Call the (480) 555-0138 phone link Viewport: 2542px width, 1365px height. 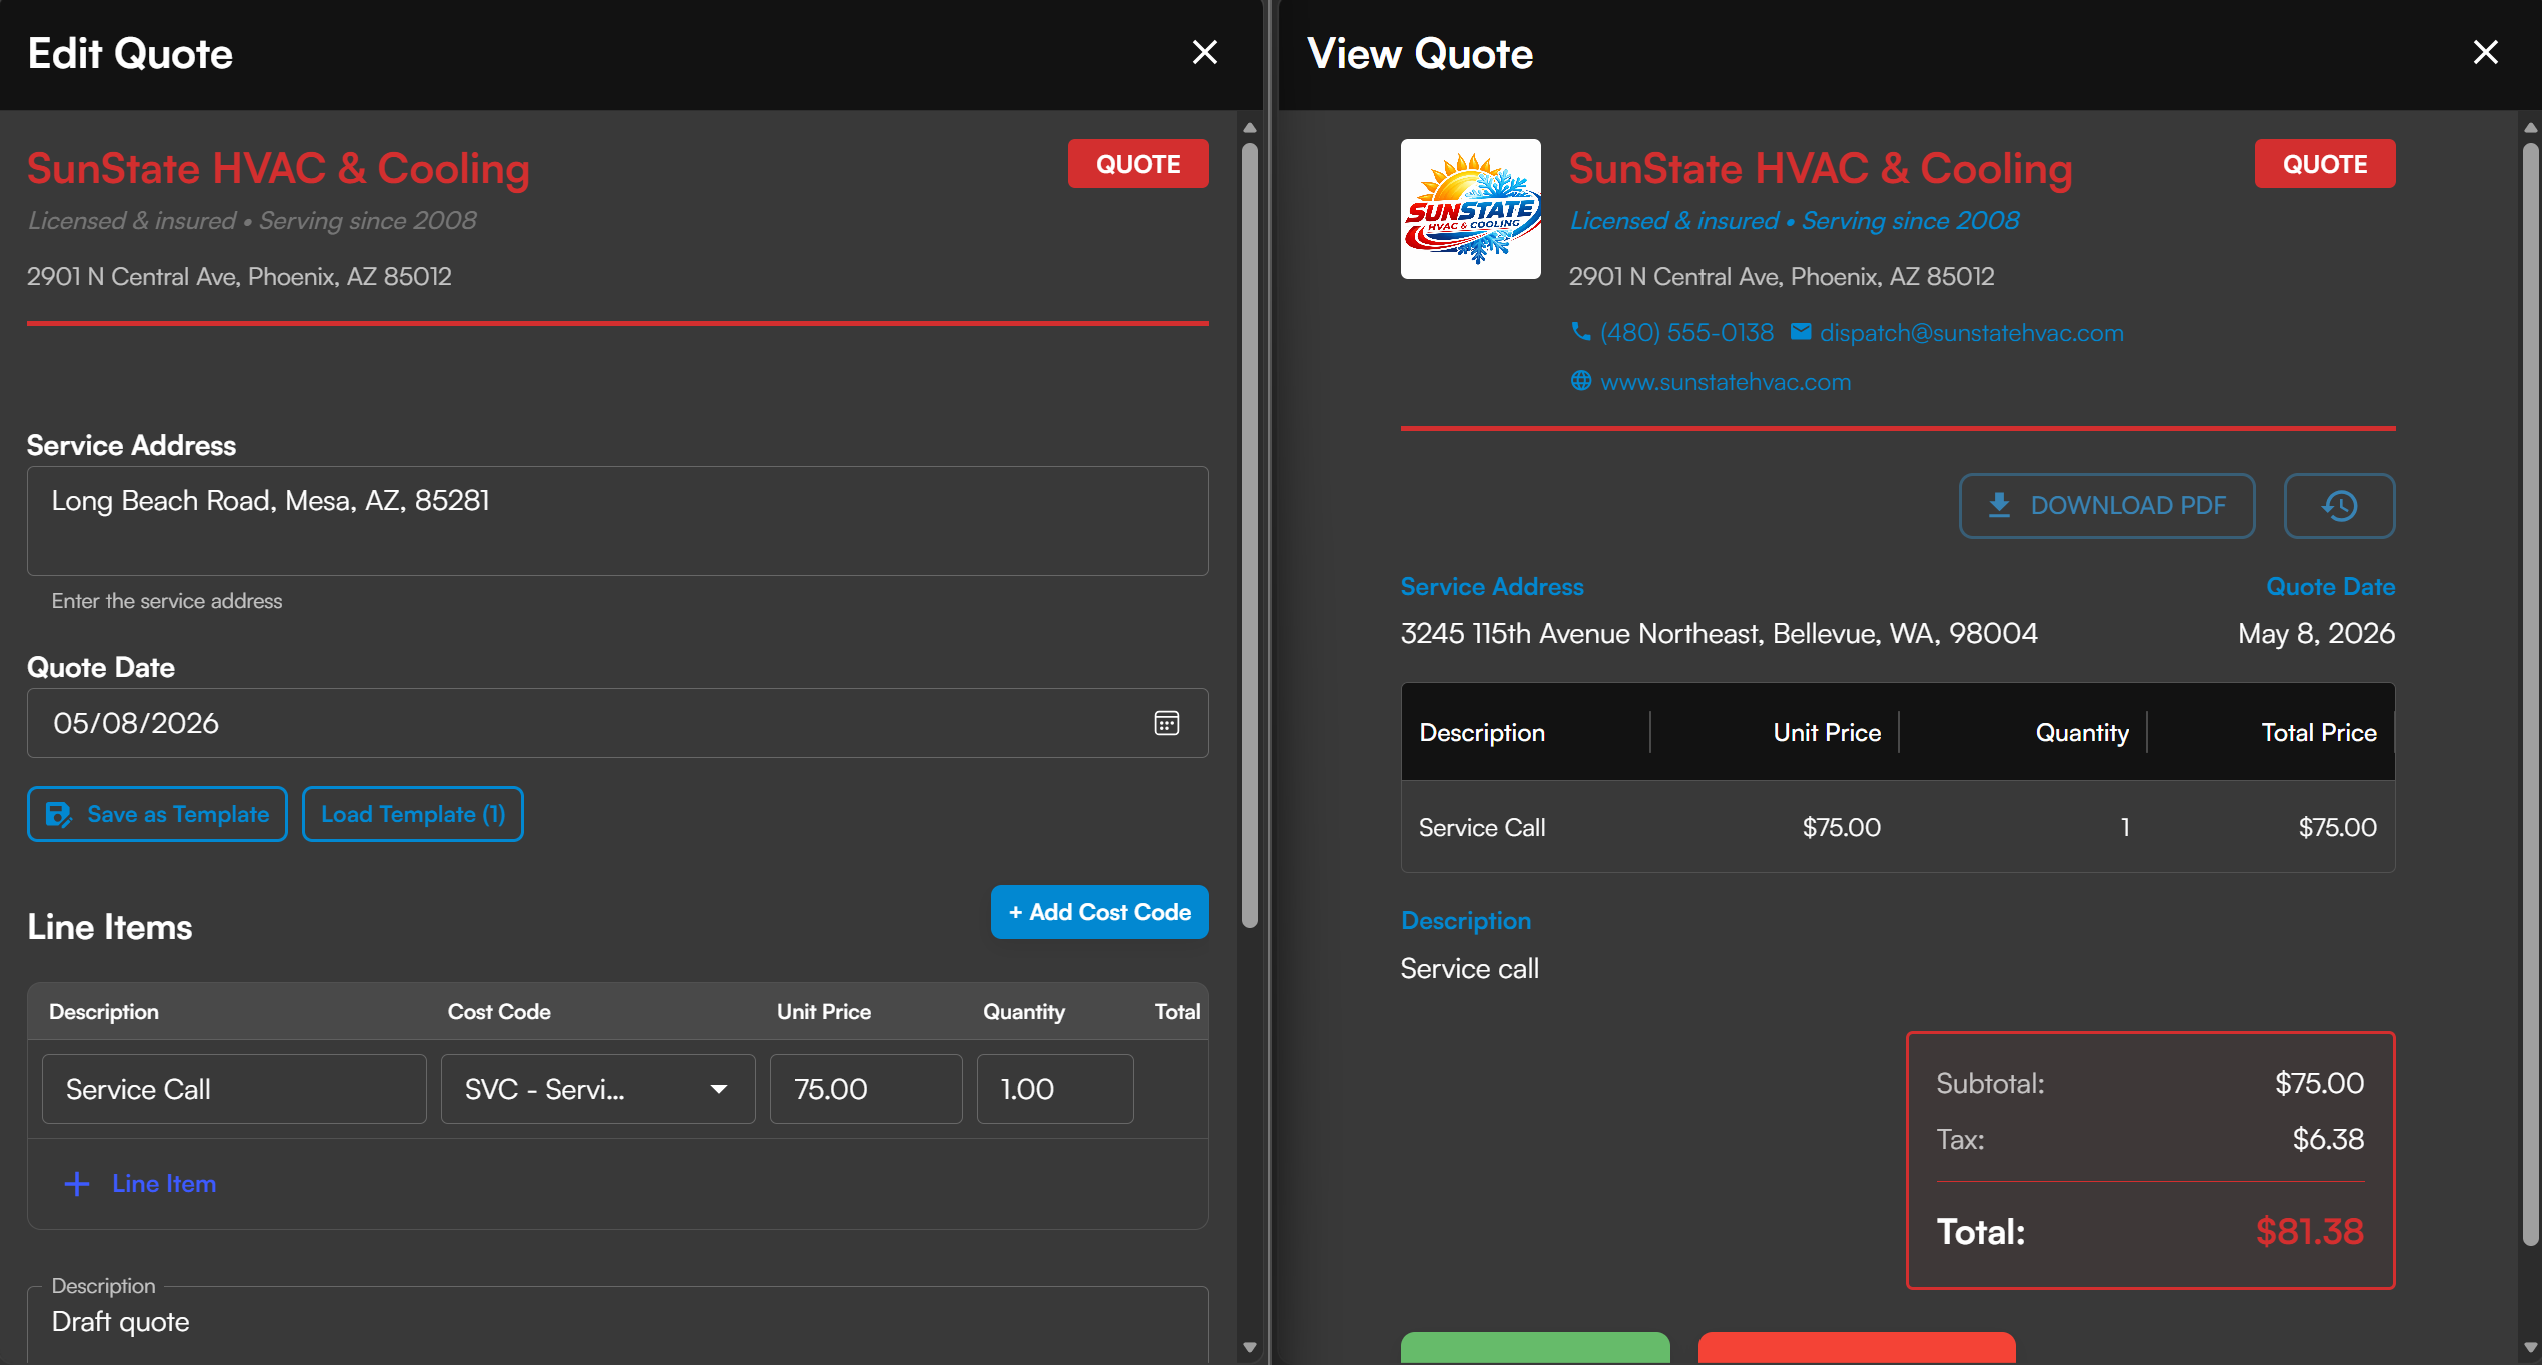pos(1687,332)
